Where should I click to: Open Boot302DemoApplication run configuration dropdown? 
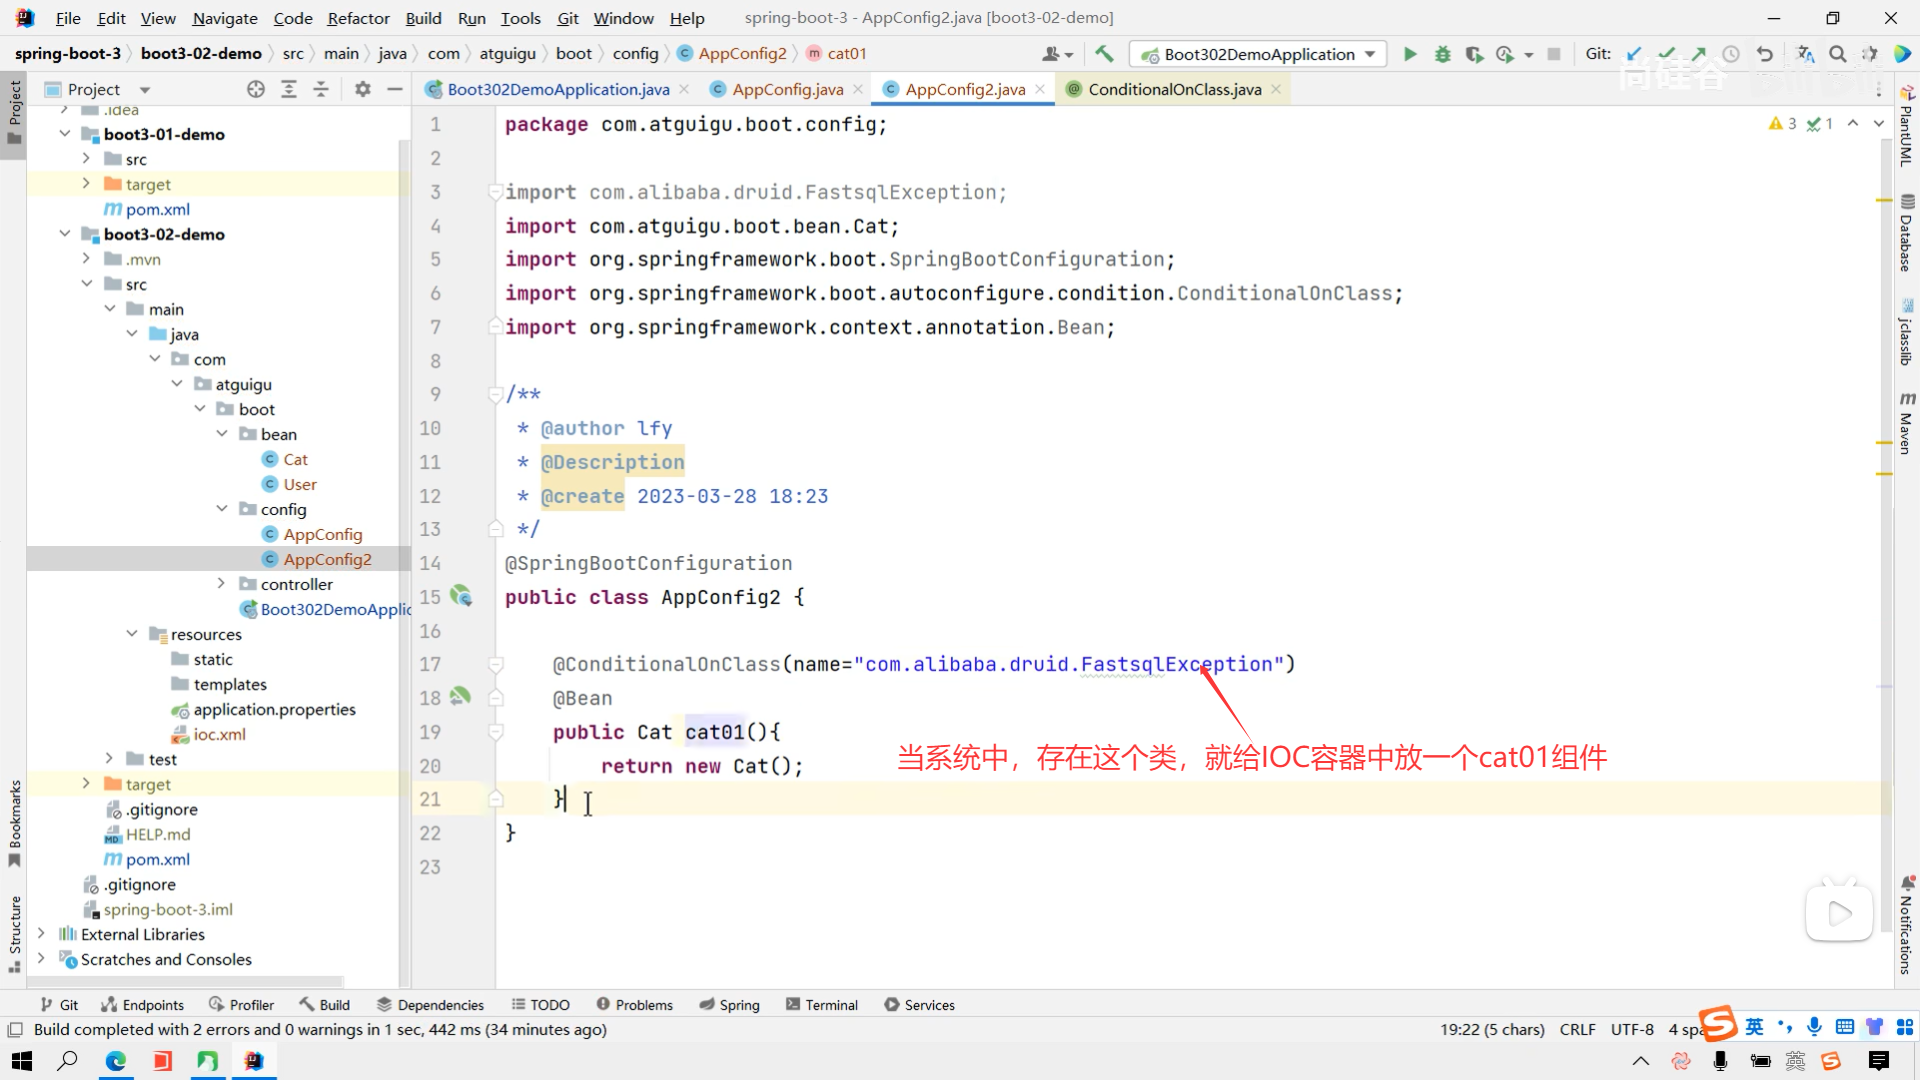tap(1258, 54)
